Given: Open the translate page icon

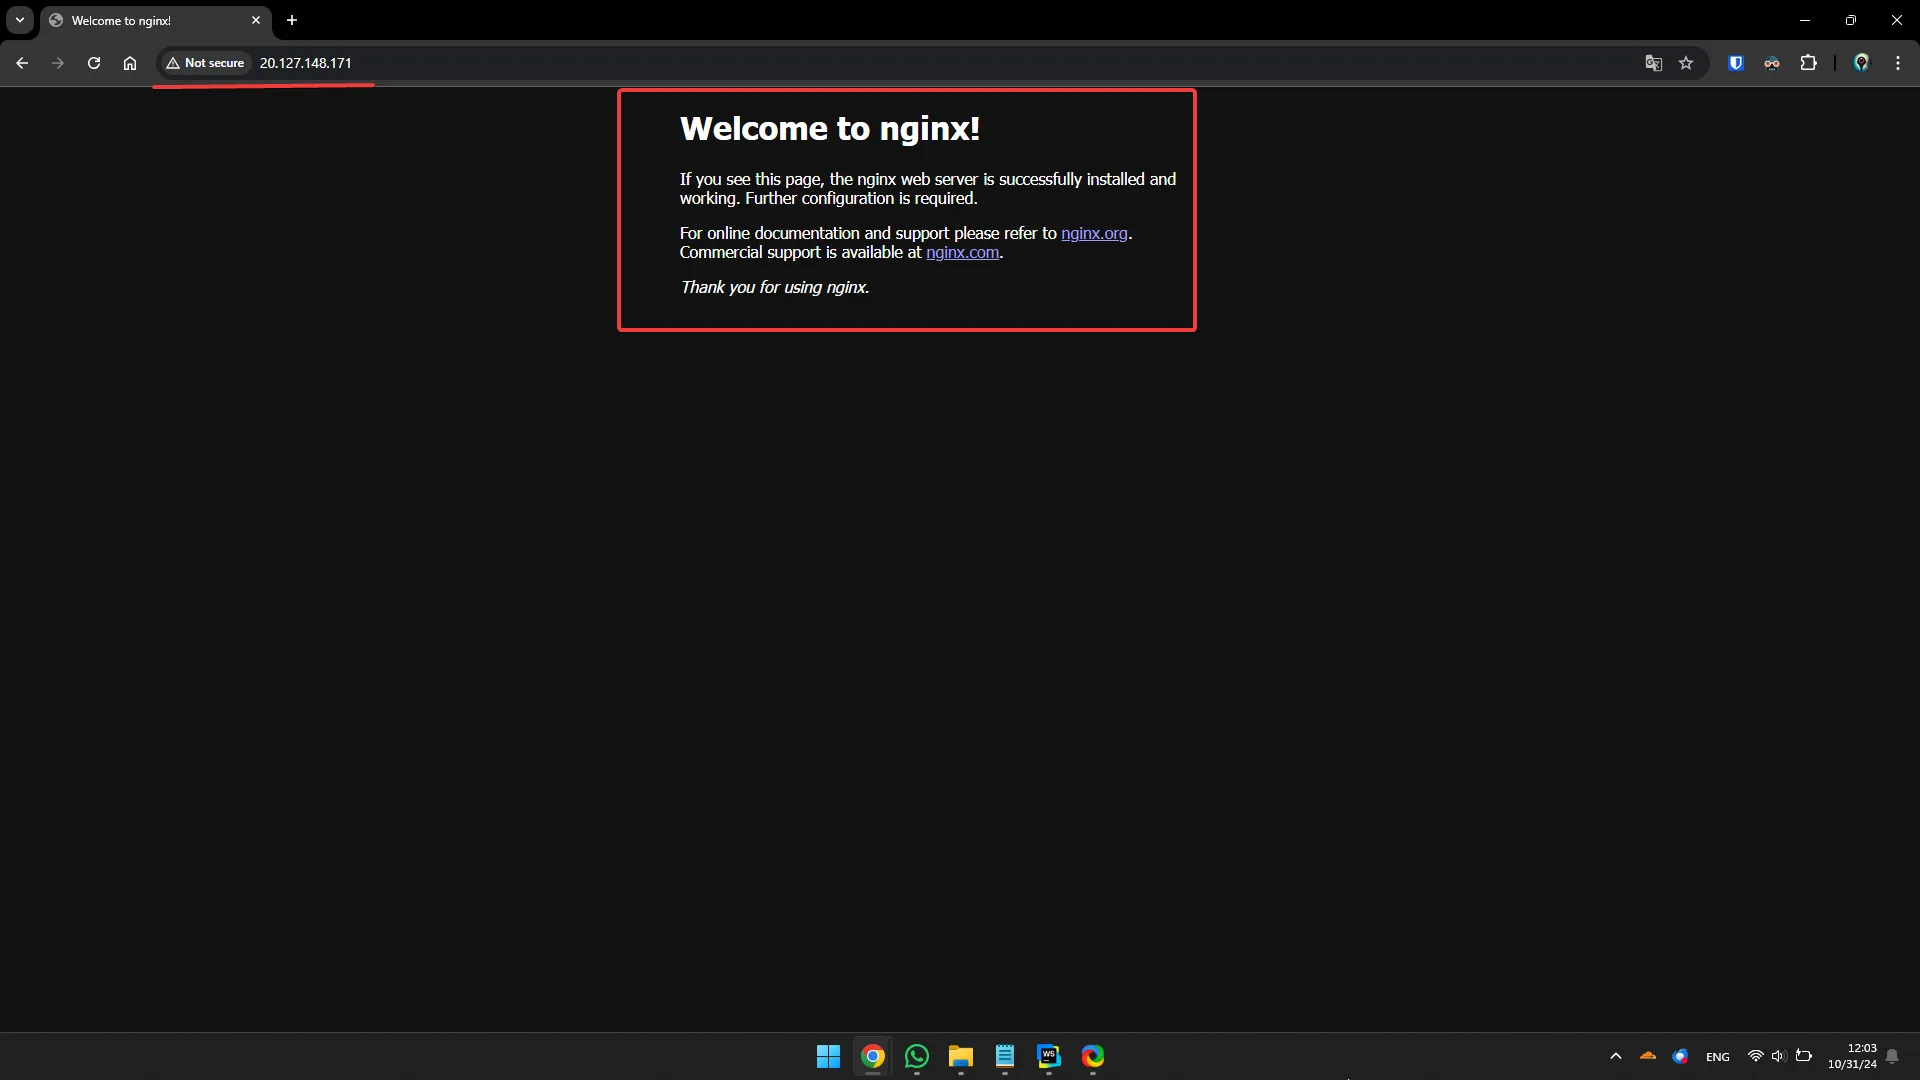Looking at the screenshot, I should click(1654, 63).
